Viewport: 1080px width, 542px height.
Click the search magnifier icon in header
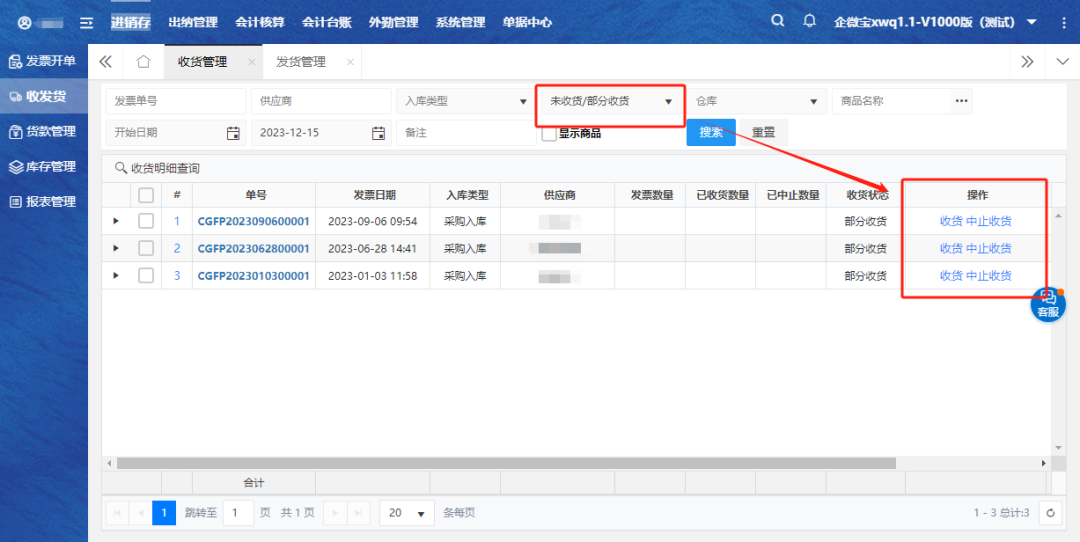778,21
